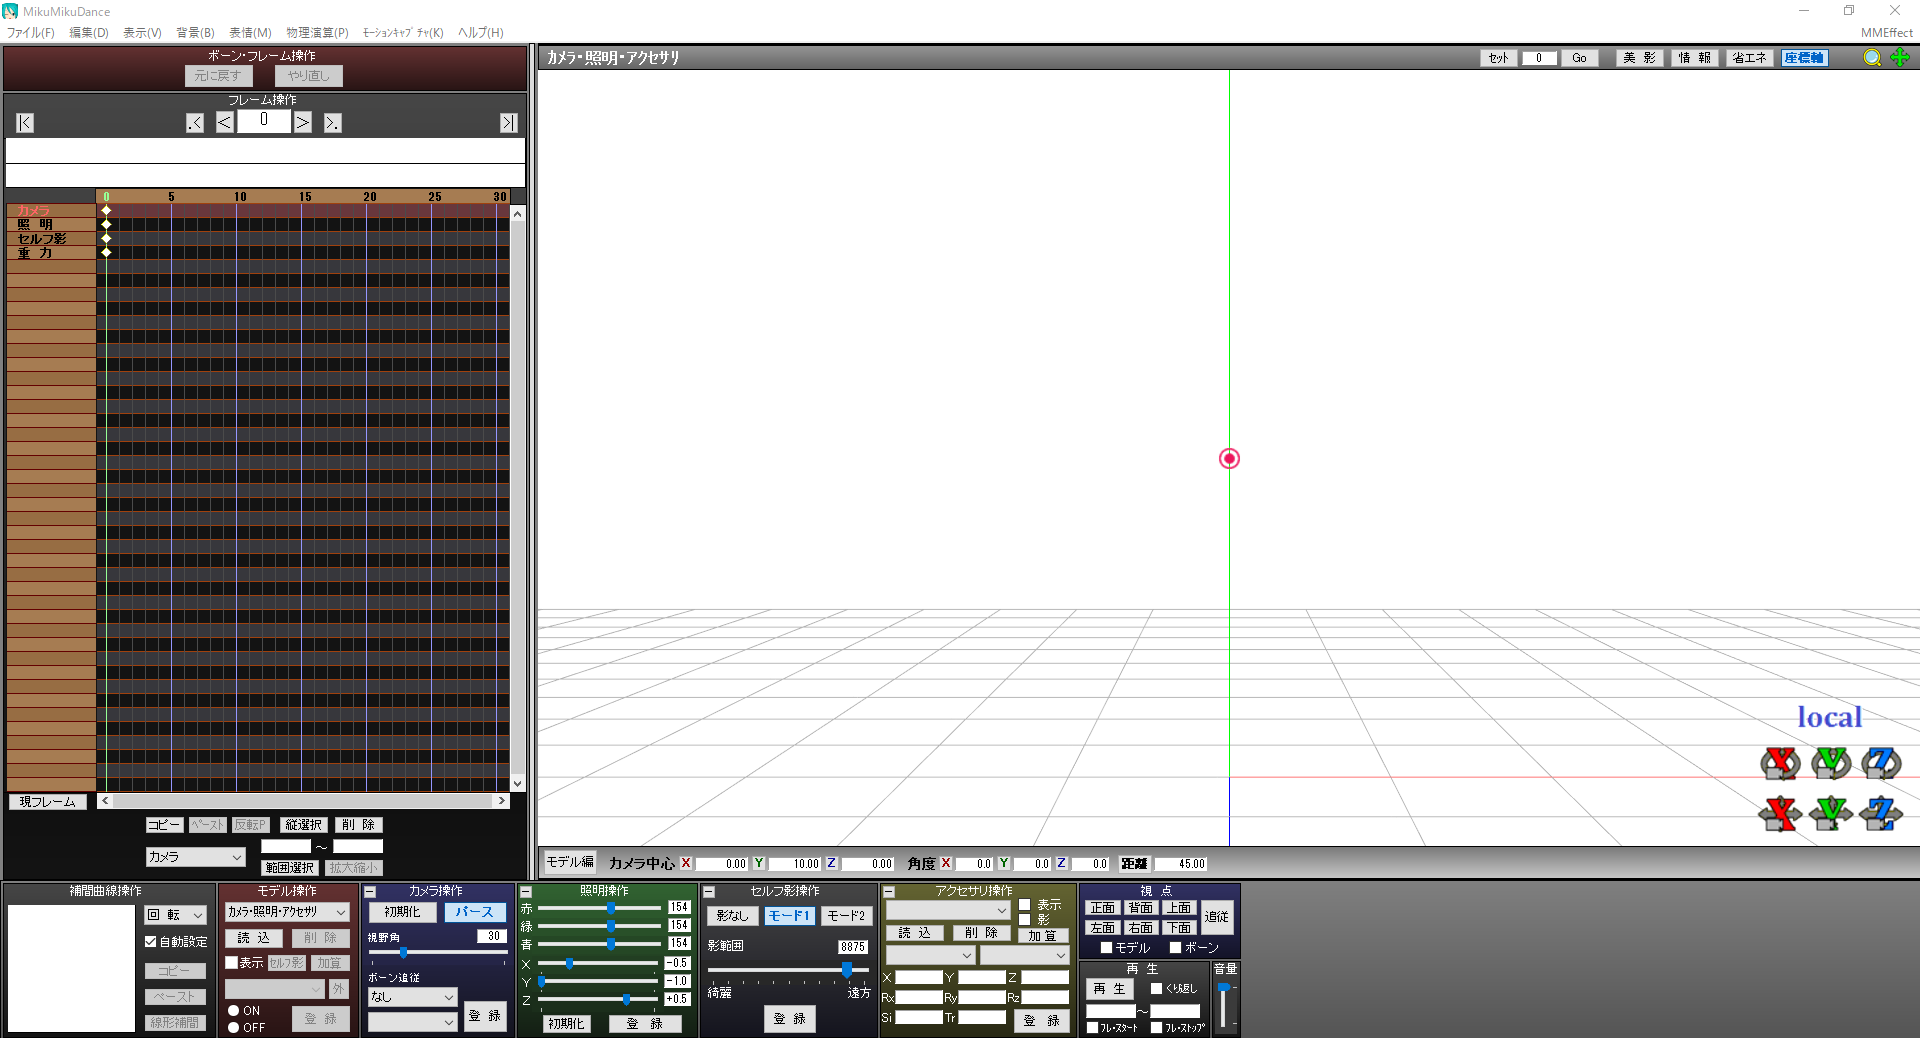The width and height of the screenshot is (1920, 1038).
Task: Step forward one frame (>) button
Action: tap(303, 123)
